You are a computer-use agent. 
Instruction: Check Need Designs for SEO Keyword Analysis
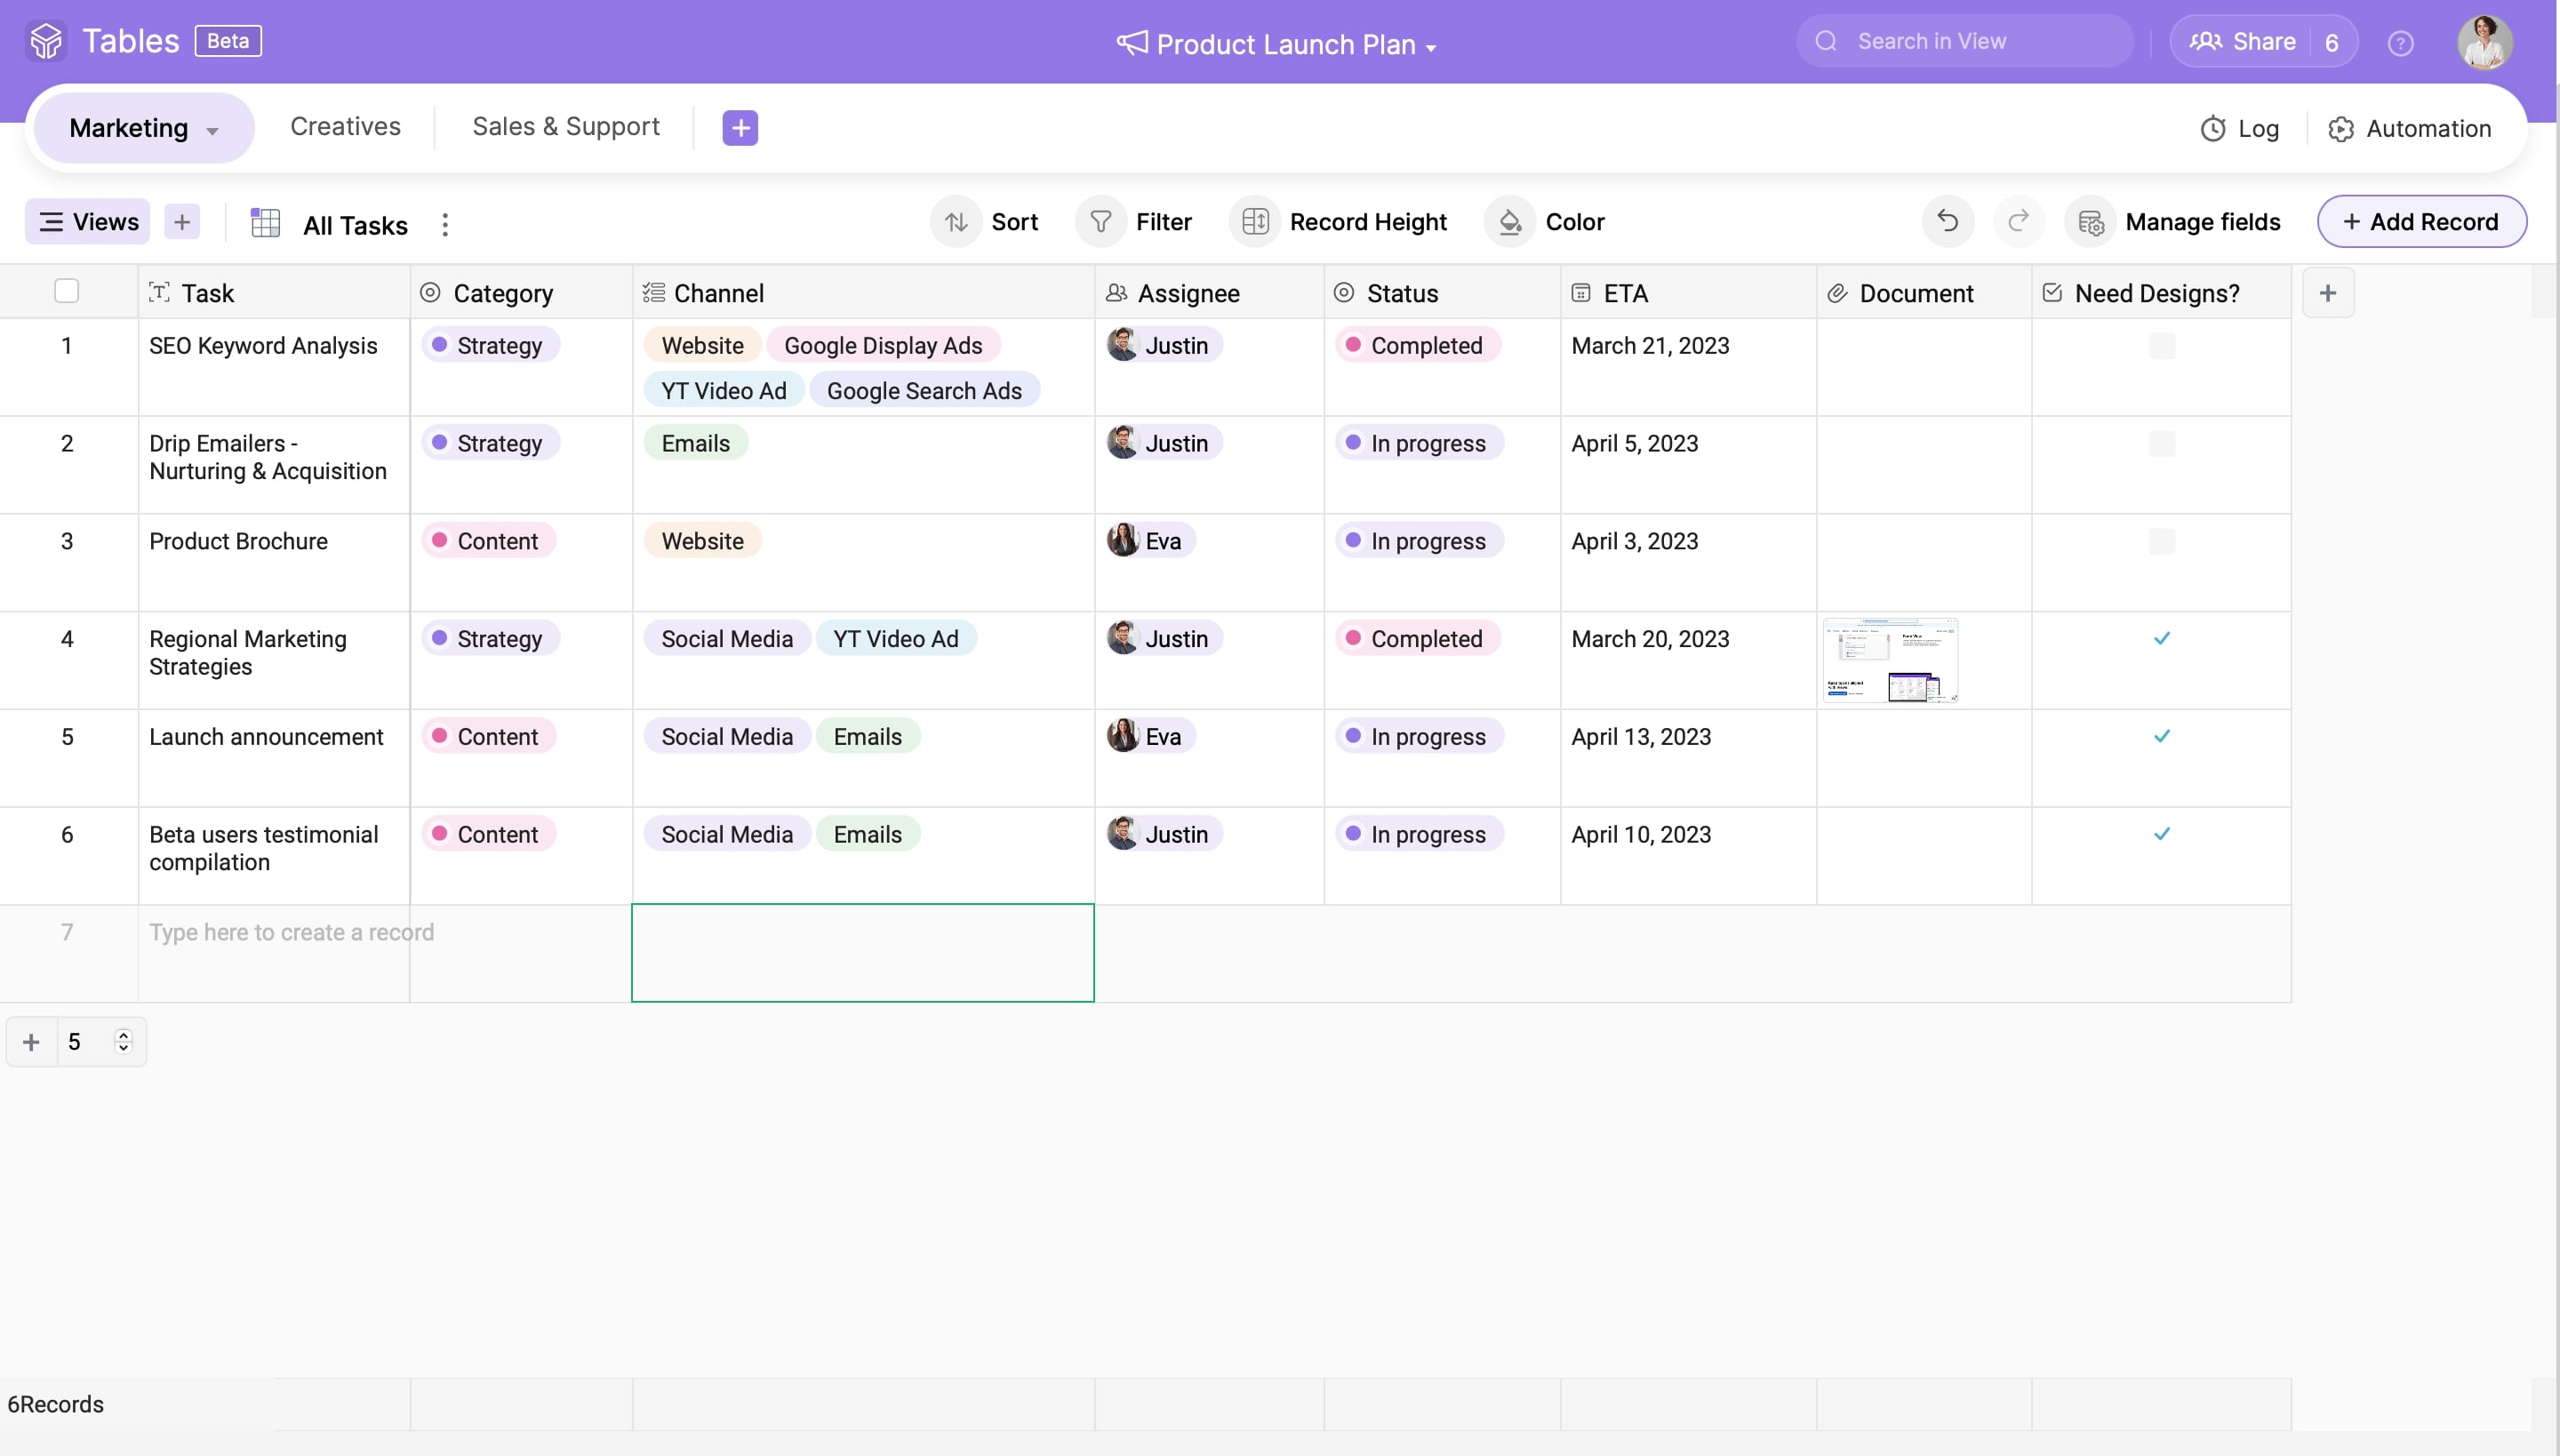(x=2161, y=346)
